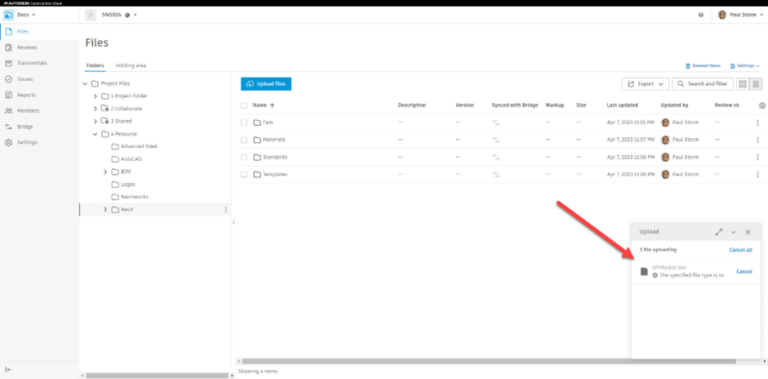Click Cancel all in Upload panel
Screen dimensions: 768x379
(x=741, y=250)
